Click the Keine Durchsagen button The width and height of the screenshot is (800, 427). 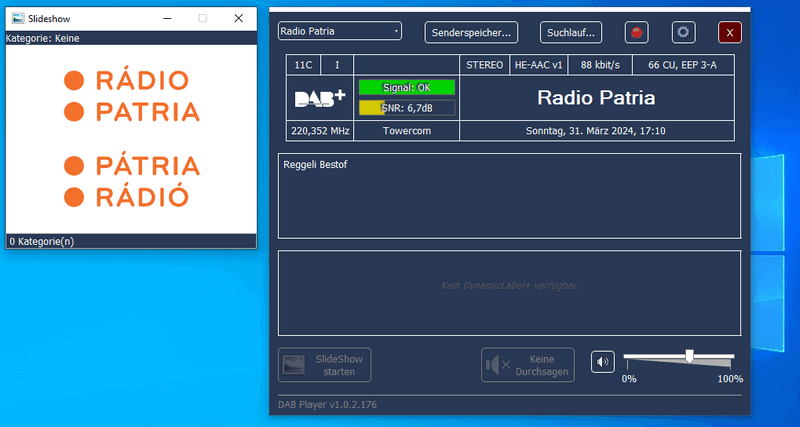(x=528, y=365)
